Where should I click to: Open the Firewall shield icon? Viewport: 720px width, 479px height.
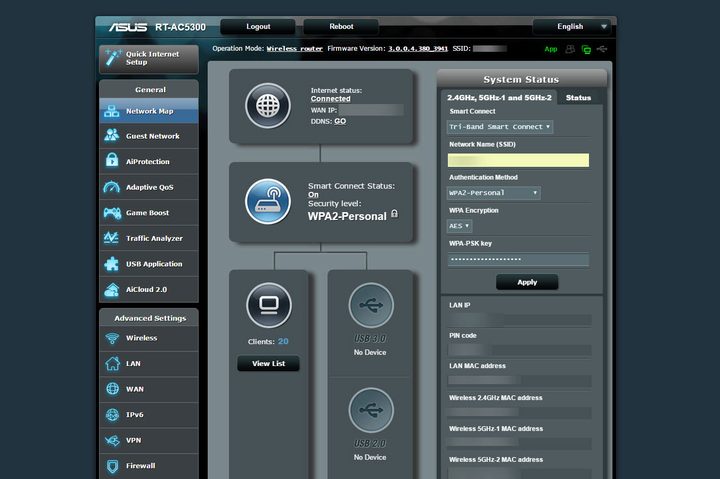[112, 466]
